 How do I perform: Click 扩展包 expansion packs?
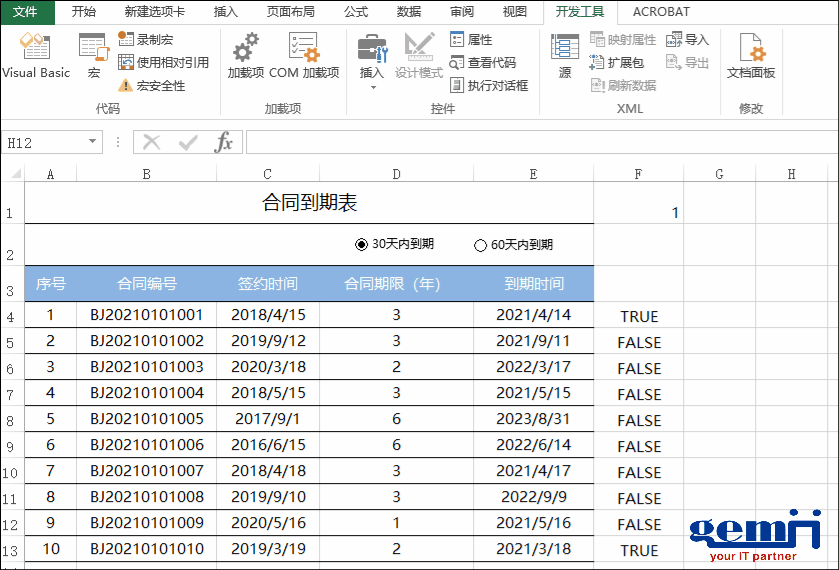click(x=616, y=62)
